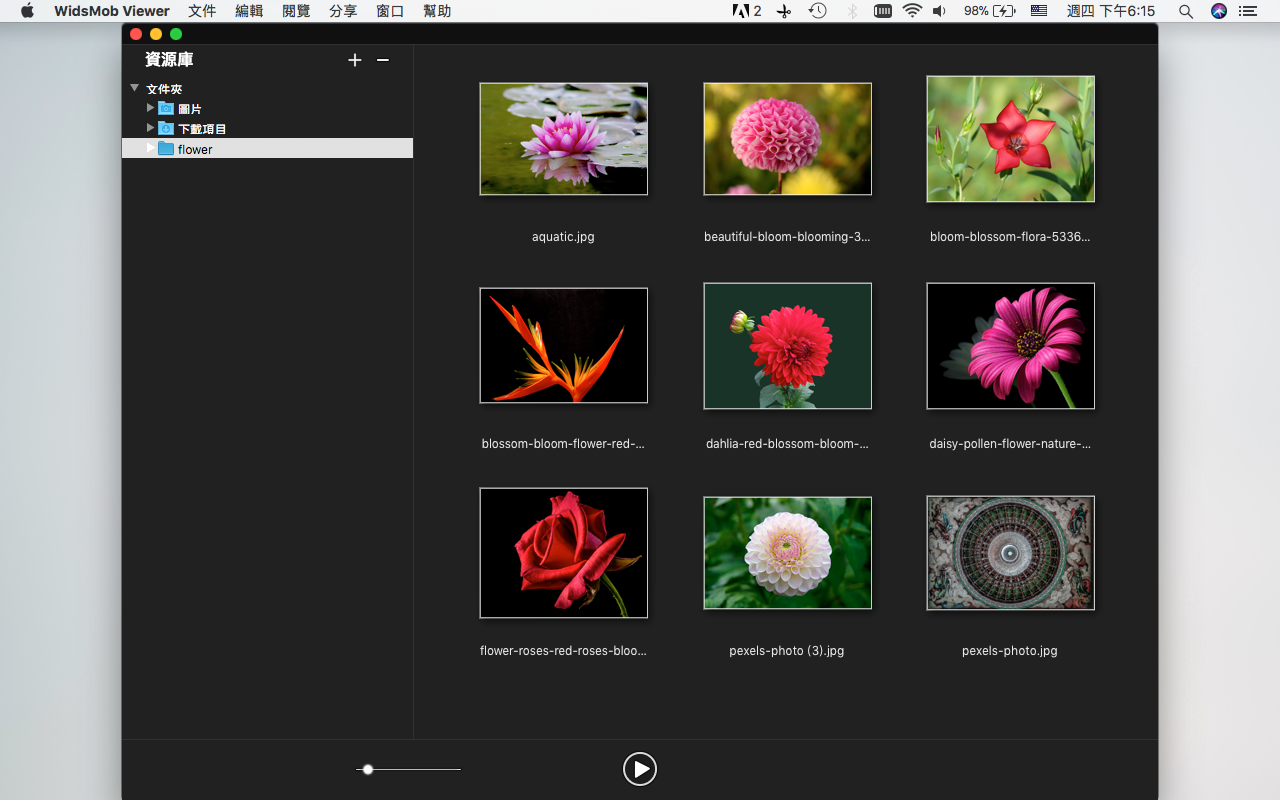Viewport: 1280px width, 800px height.
Task: Select the aquatic.jpg water lily thumbnail
Action: [563, 139]
